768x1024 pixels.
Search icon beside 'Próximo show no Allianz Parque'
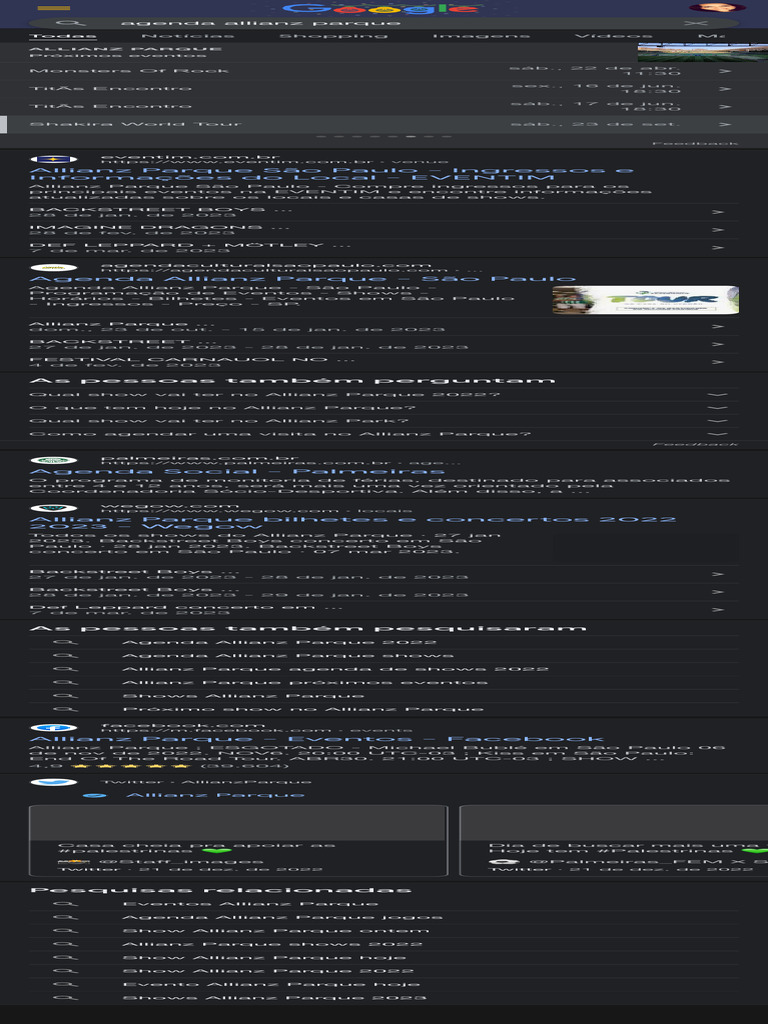(65, 709)
